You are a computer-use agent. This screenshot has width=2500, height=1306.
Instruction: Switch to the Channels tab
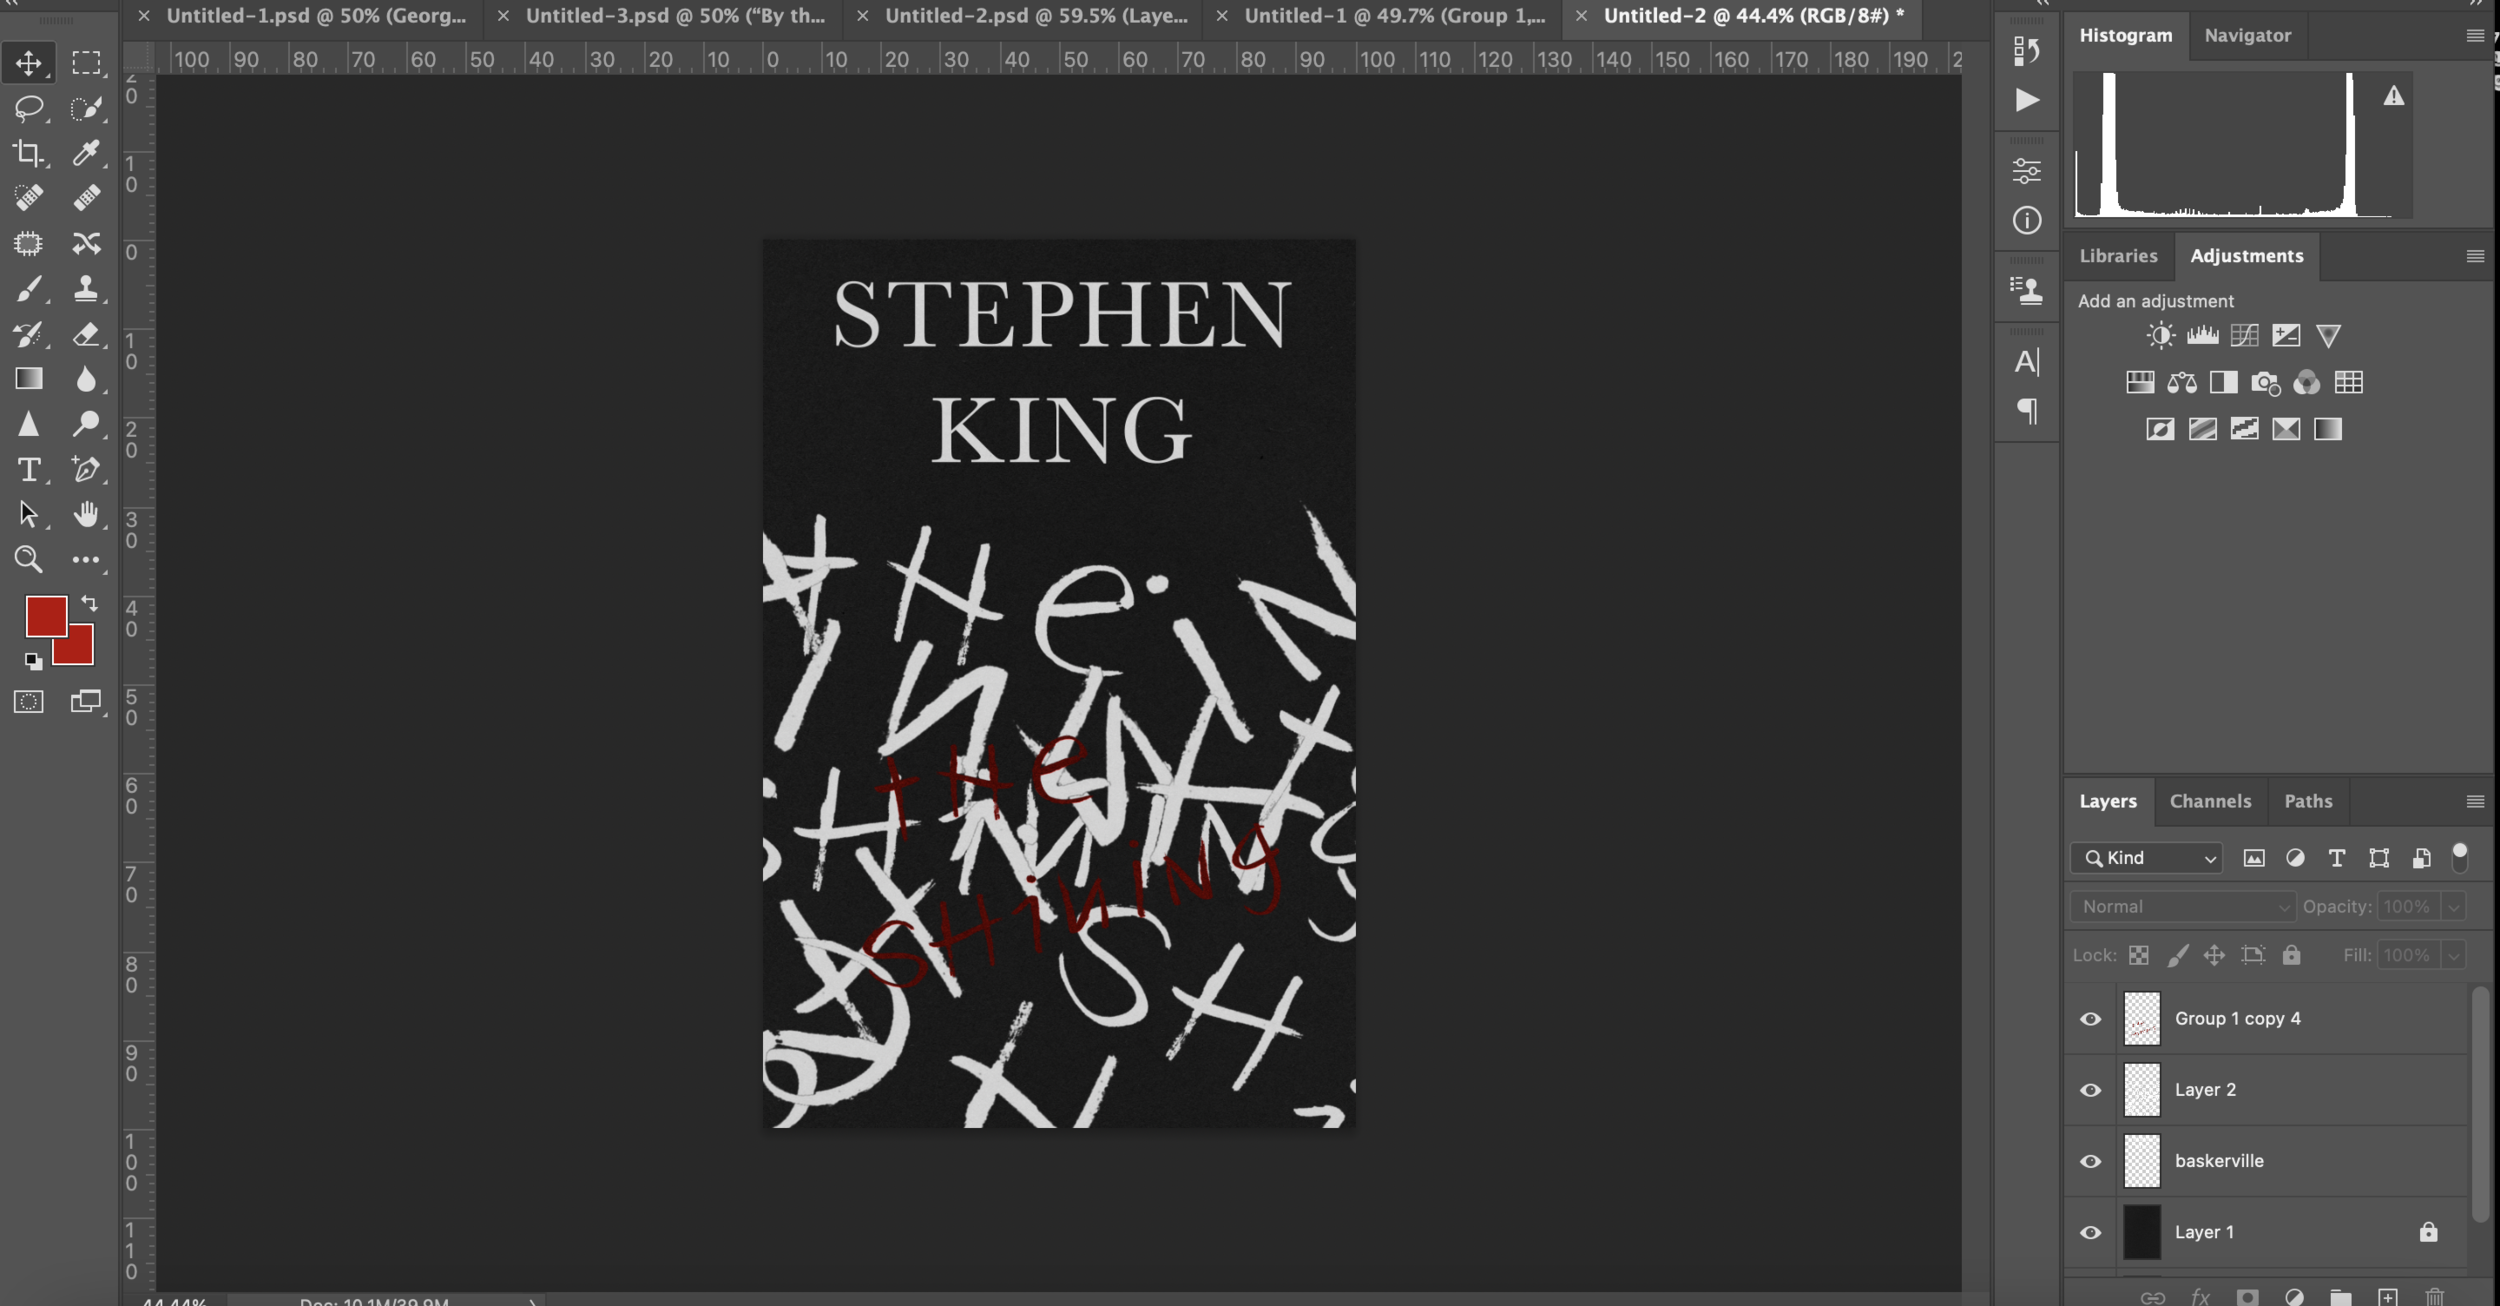point(2210,801)
